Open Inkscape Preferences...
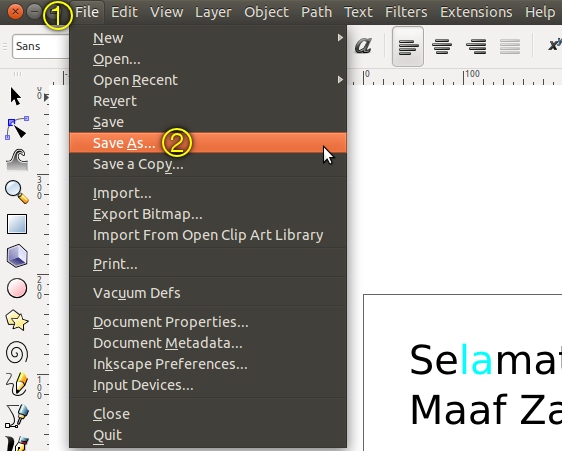 tap(208, 364)
